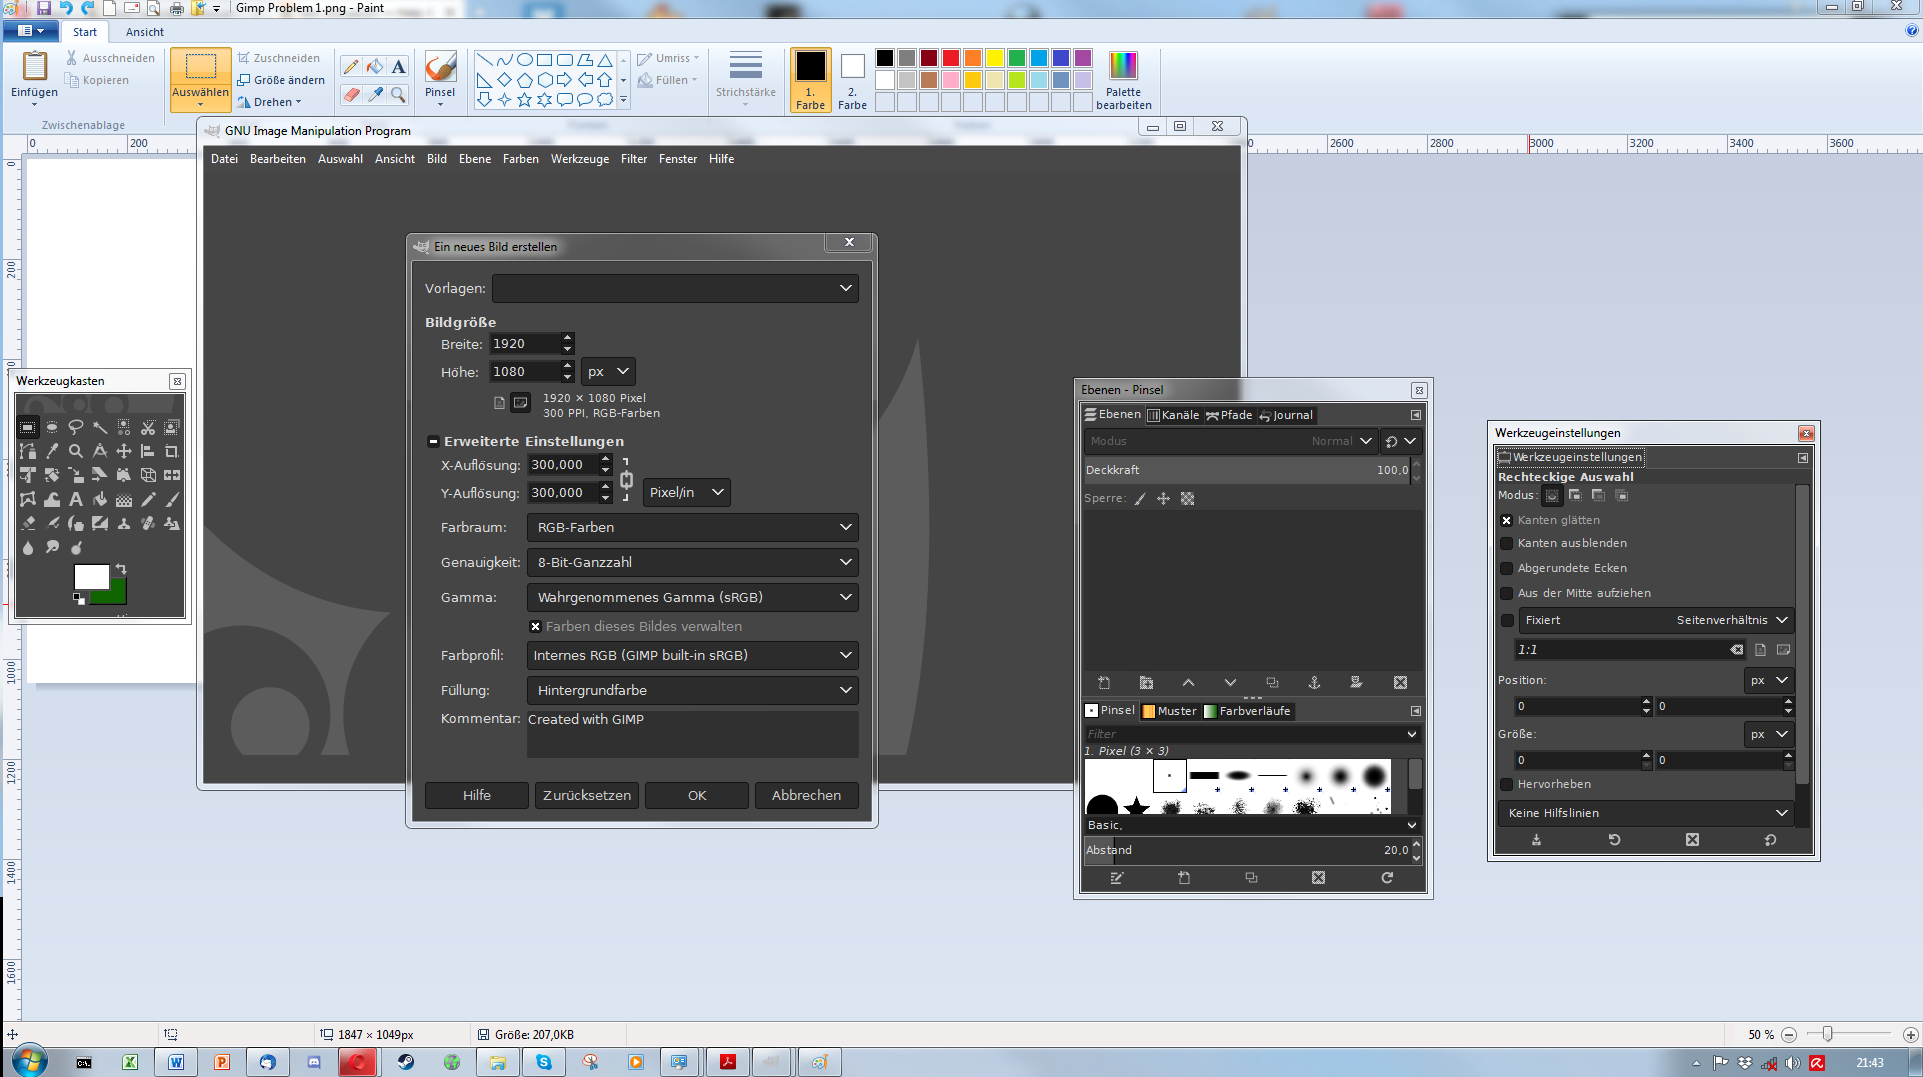1923x1077 pixels.
Task: Uncheck 'Kanten glätten' checkbox
Action: pos(1506,520)
